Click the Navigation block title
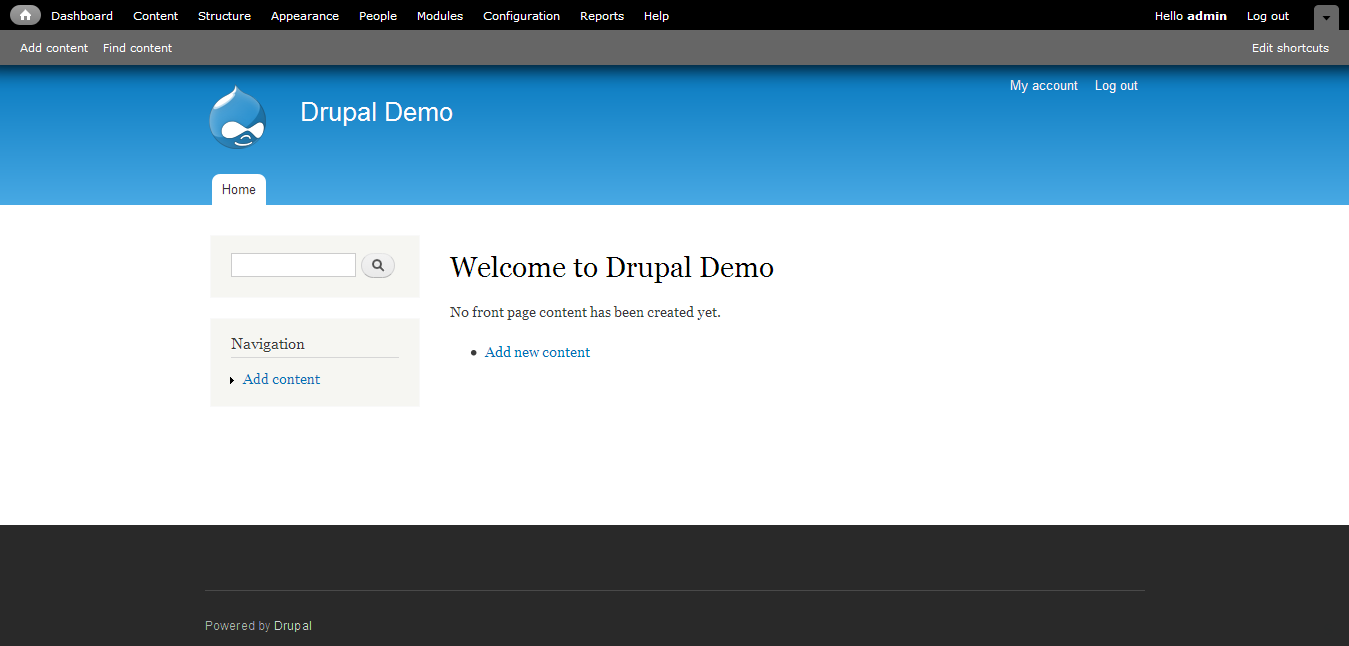The image size is (1349, 646). pyautogui.click(x=268, y=344)
